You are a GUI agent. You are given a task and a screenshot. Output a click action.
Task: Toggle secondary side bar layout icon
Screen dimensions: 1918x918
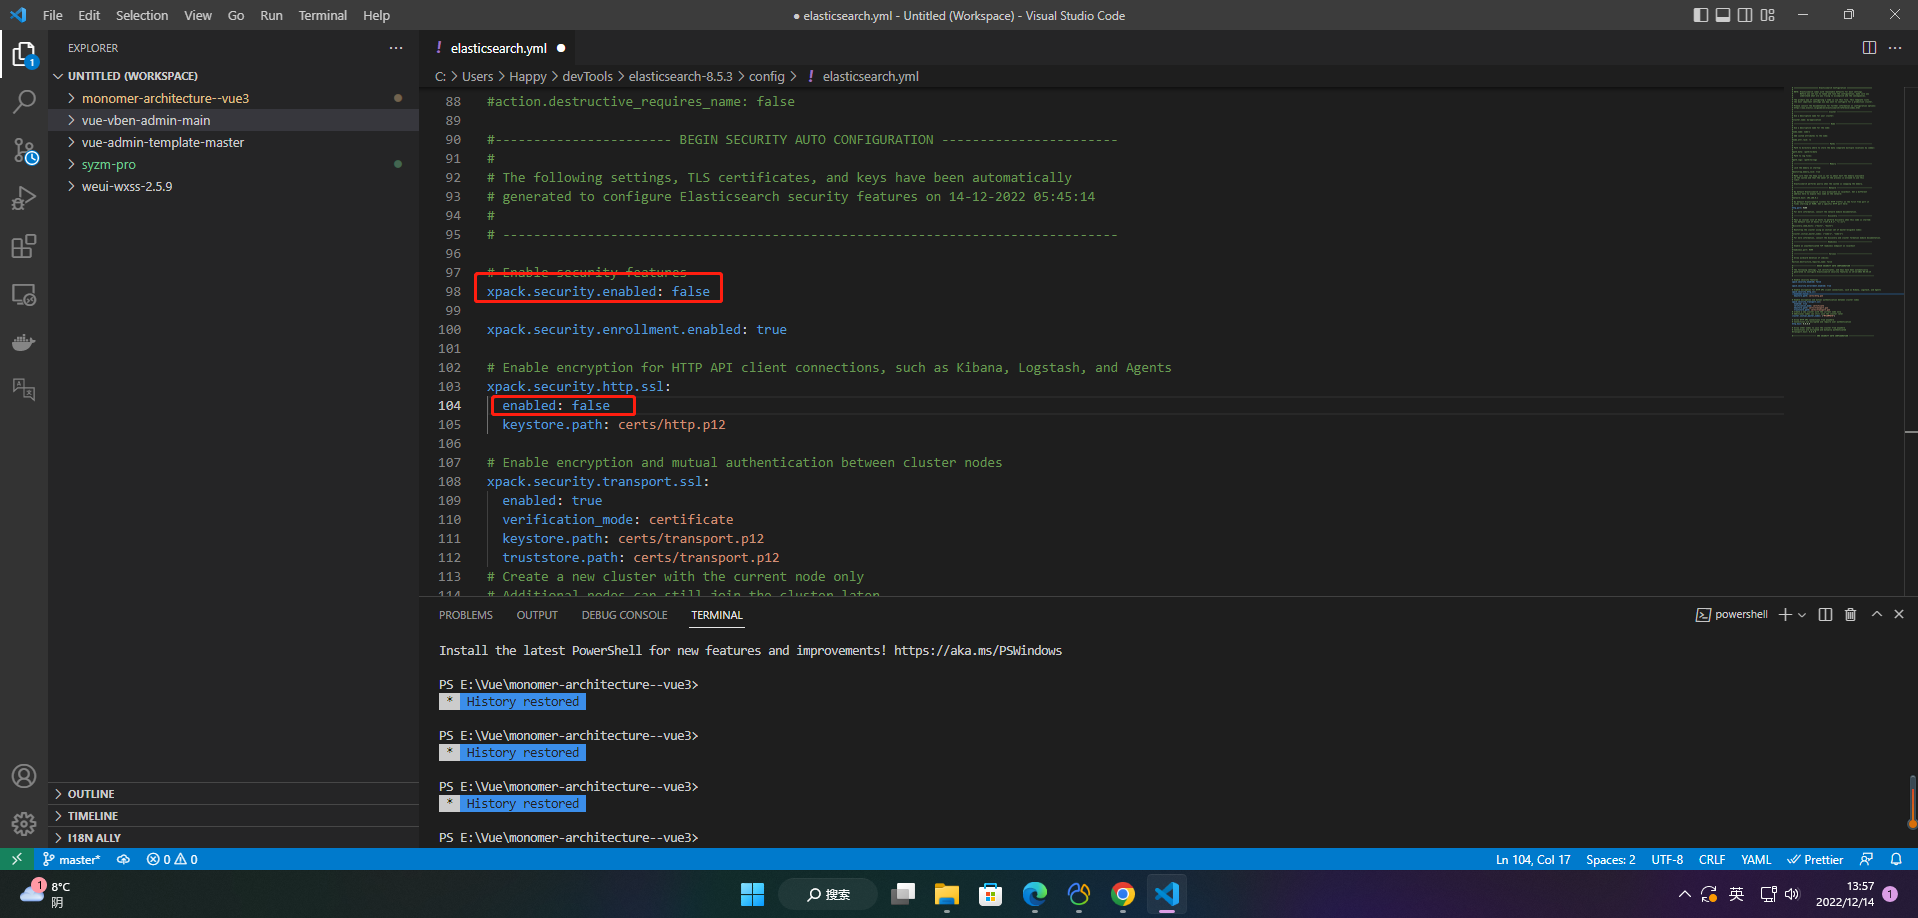[1745, 15]
